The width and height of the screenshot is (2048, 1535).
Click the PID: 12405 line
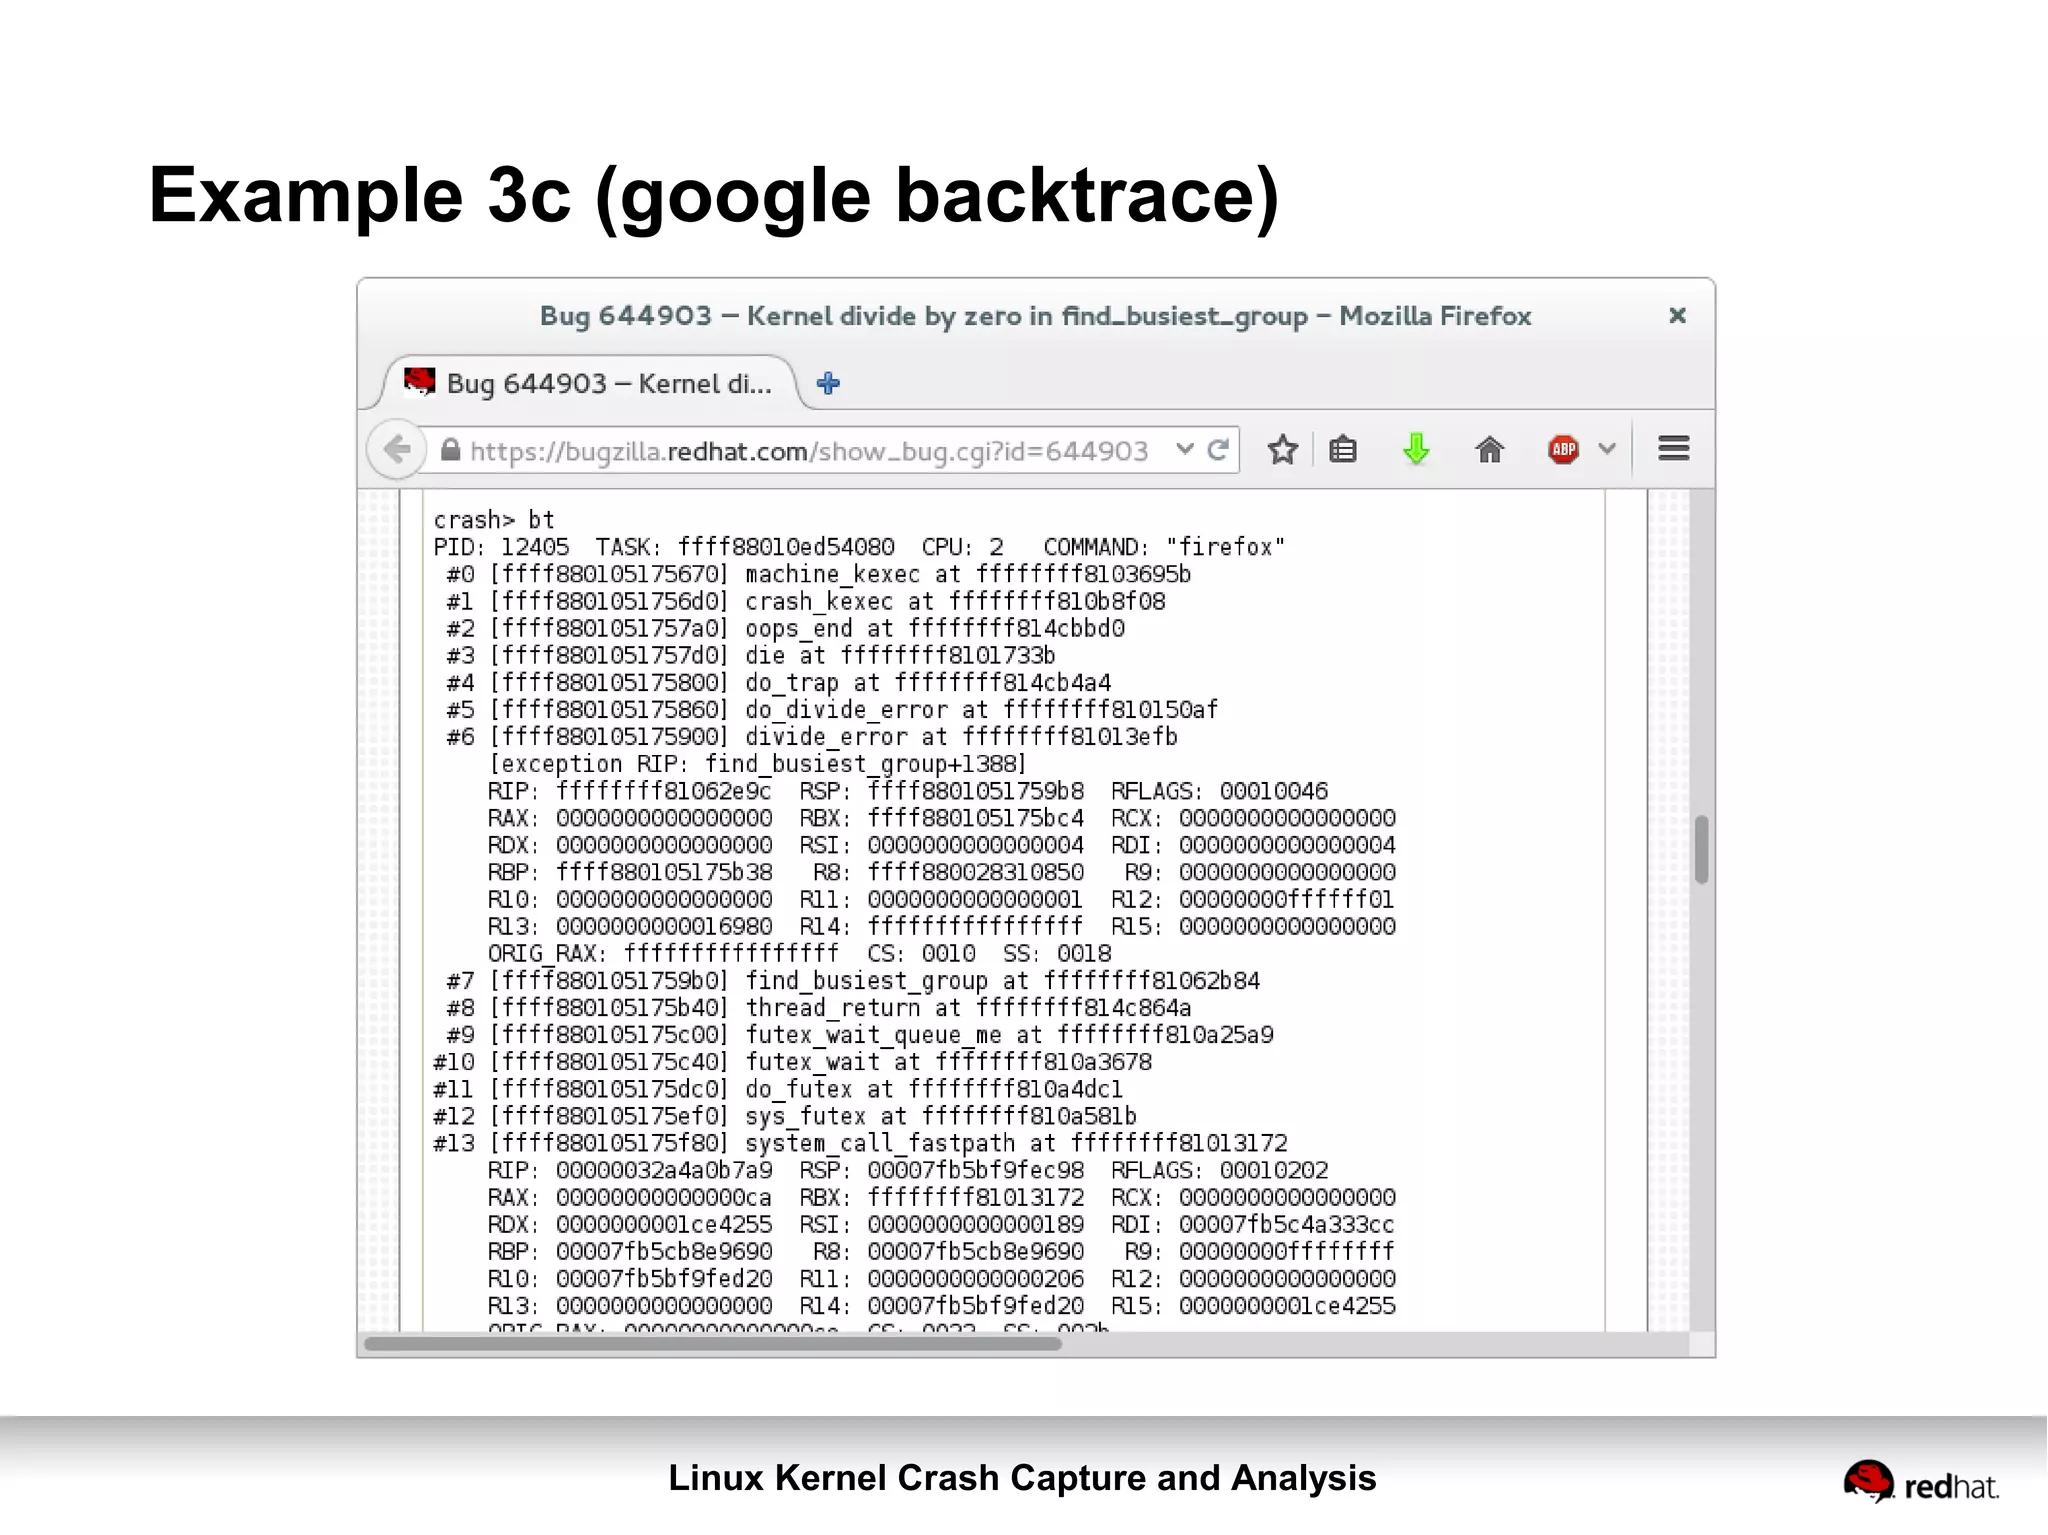(859, 547)
